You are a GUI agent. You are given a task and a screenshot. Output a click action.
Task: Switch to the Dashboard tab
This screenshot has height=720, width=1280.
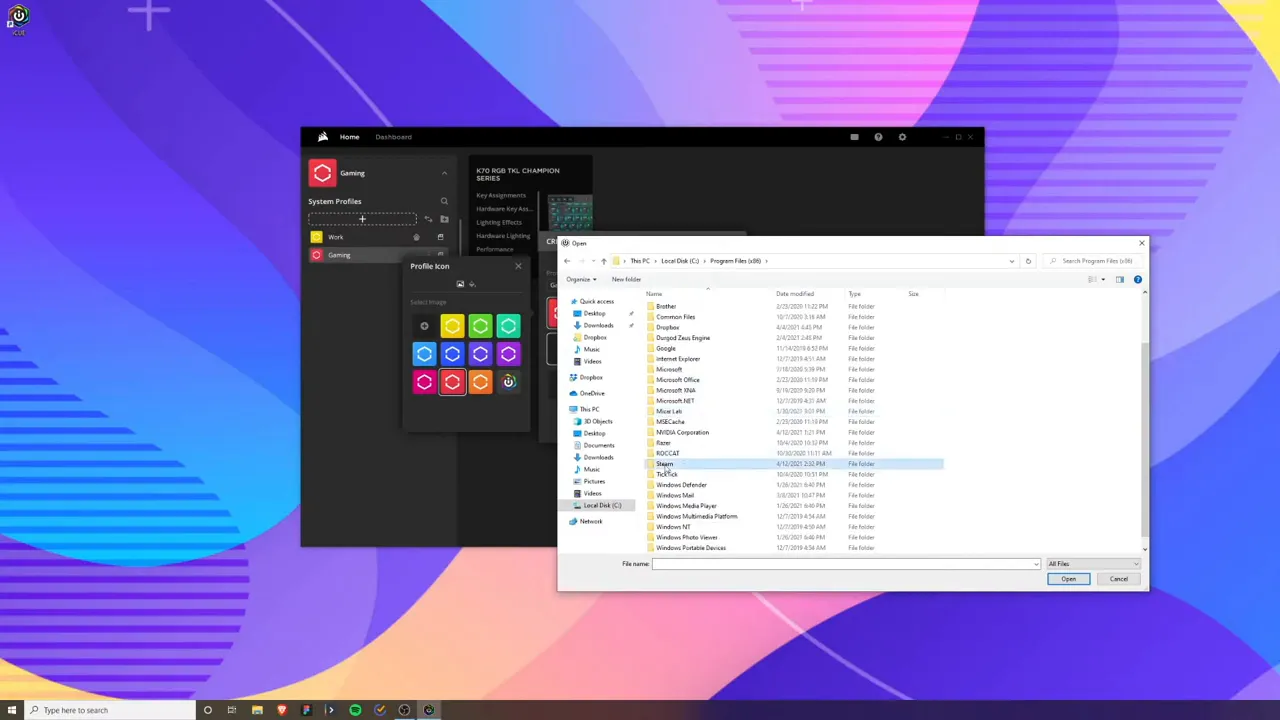tap(393, 137)
